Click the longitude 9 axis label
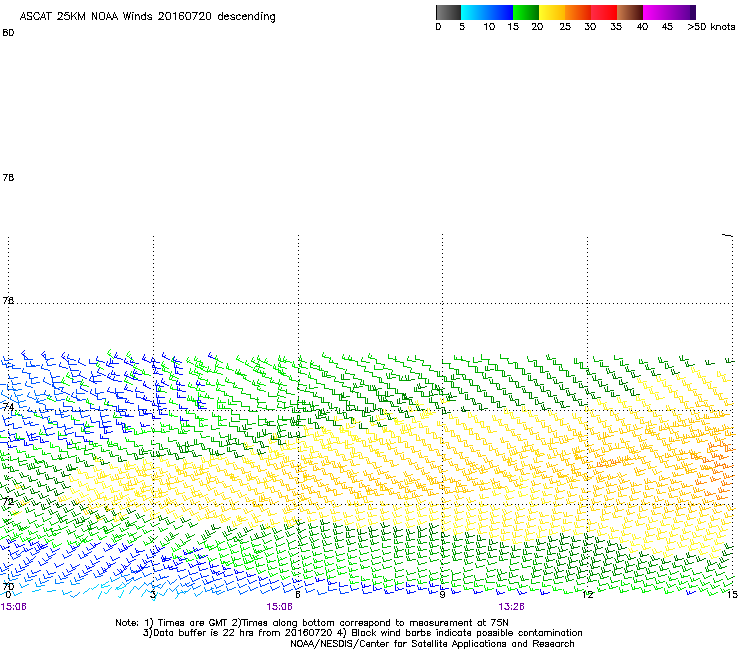The image size is (740, 650). pyautogui.click(x=442, y=595)
